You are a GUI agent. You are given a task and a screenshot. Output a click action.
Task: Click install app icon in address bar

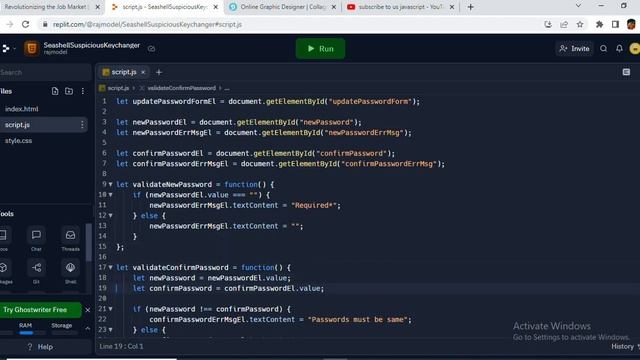(x=548, y=24)
